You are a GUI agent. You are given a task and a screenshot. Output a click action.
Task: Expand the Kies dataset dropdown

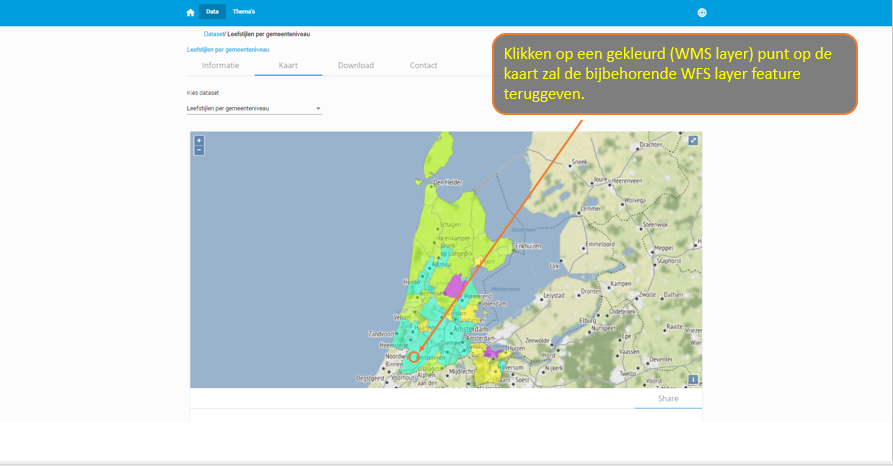tap(254, 108)
